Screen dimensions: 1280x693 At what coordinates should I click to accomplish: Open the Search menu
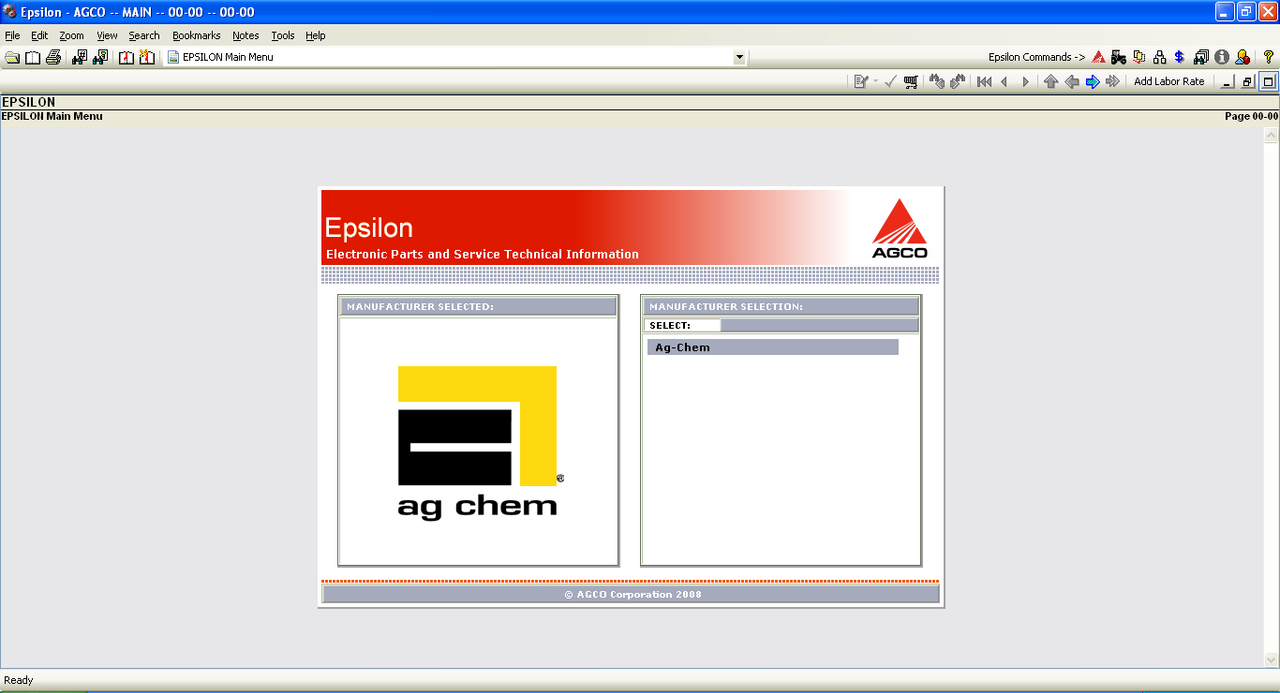click(x=144, y=35)
